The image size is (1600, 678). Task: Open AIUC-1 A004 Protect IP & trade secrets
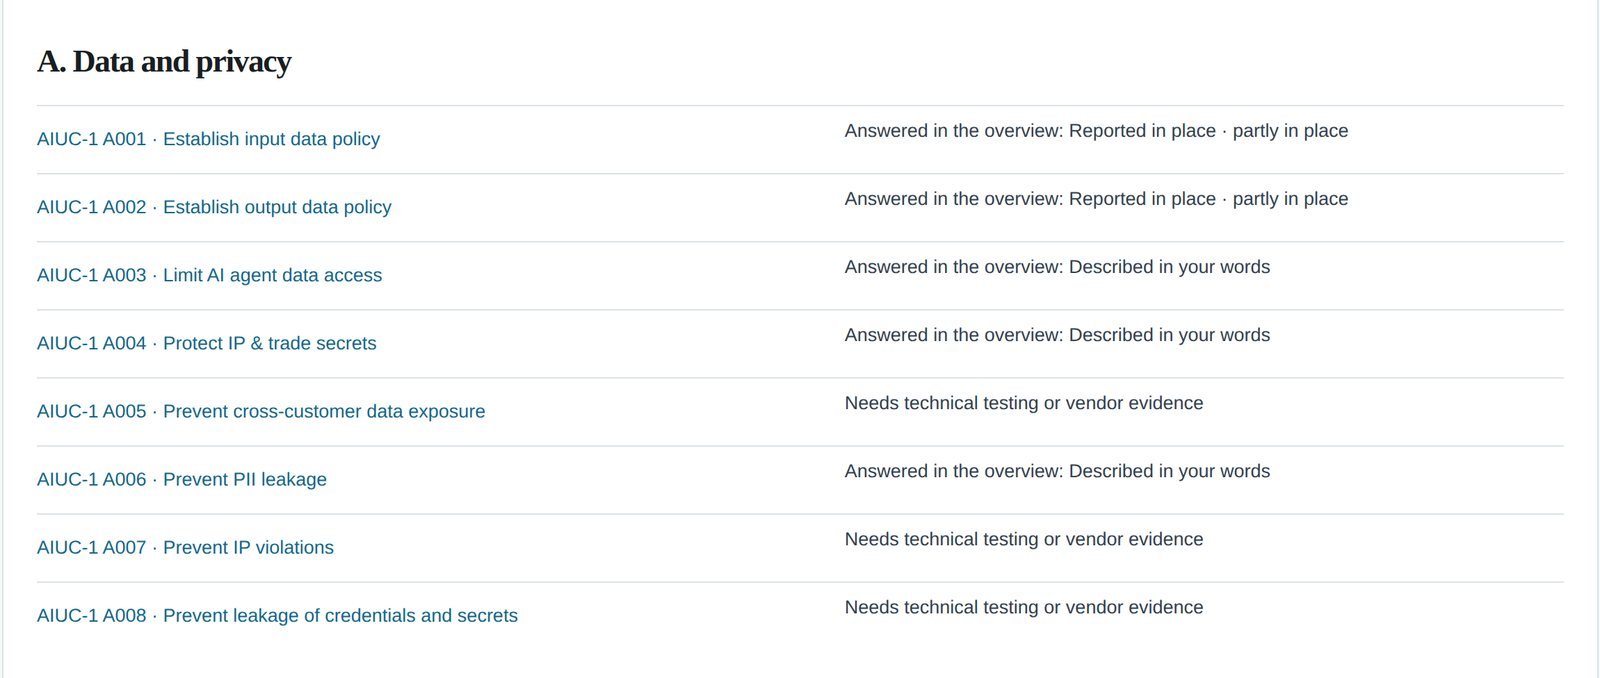coord(207,343)
